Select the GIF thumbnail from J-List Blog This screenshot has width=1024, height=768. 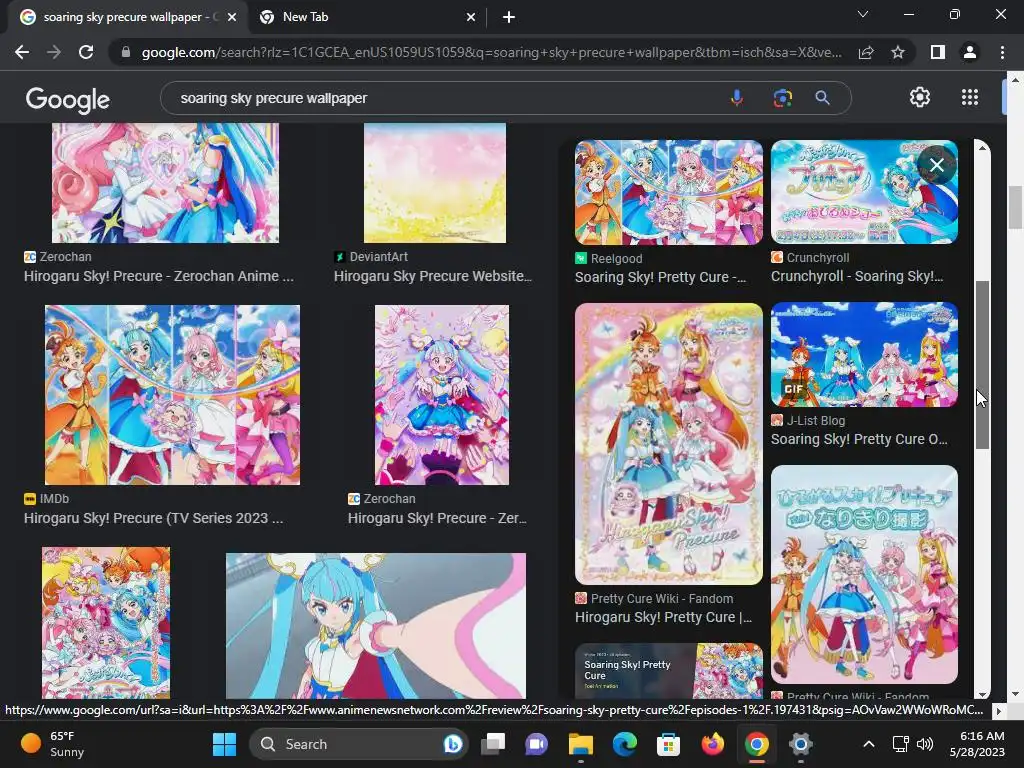tap(864, 355)
